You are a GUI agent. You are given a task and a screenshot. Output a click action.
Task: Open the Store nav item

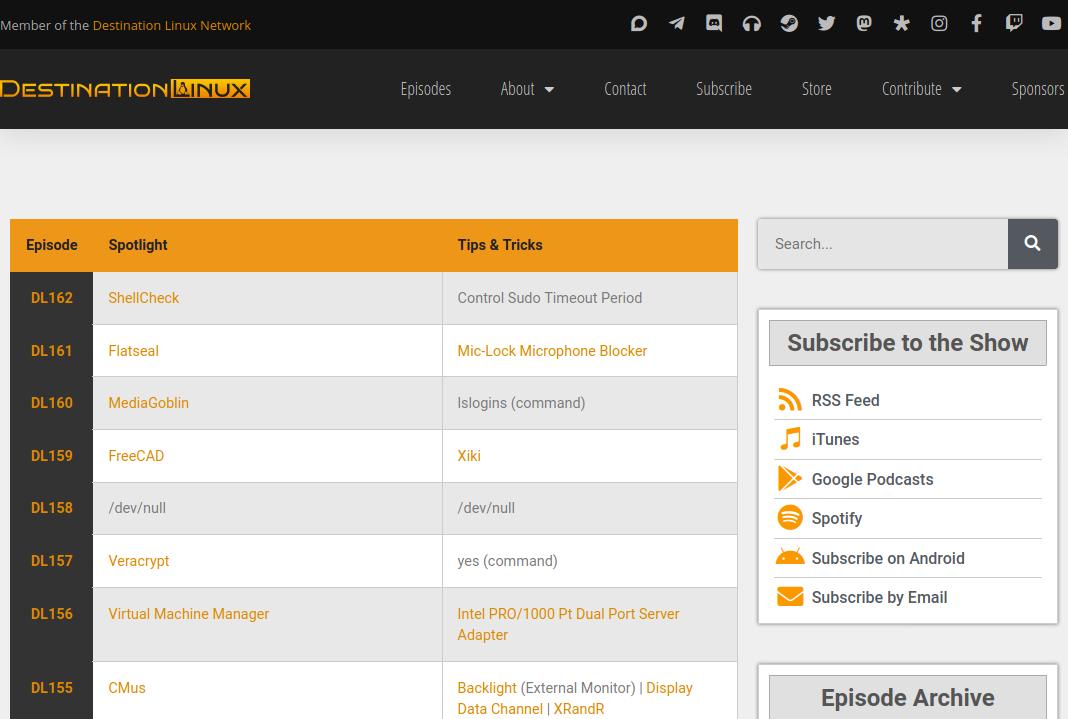pyautogui.click(x=817, y=89)
